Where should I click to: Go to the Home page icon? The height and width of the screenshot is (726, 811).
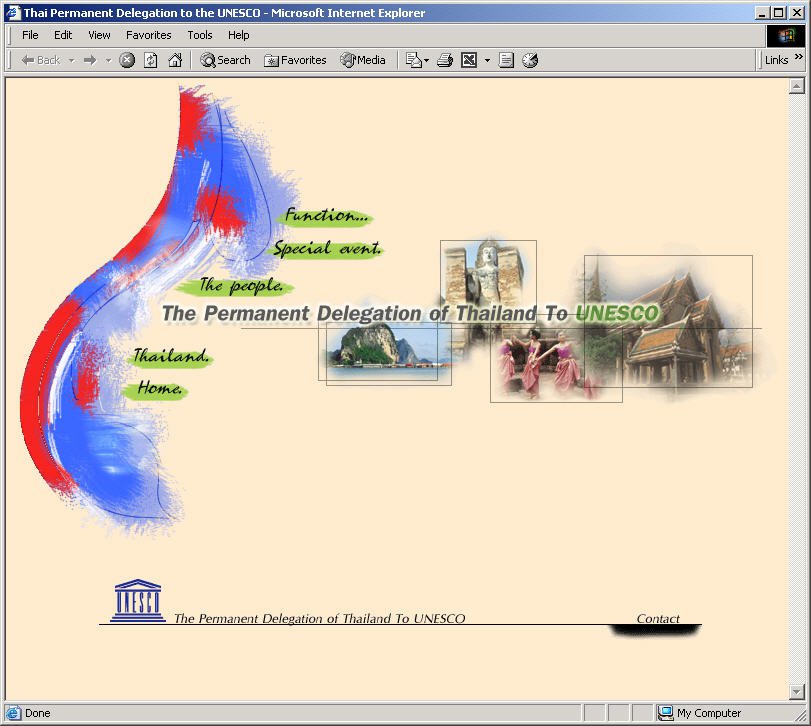(x=175, y=60)
